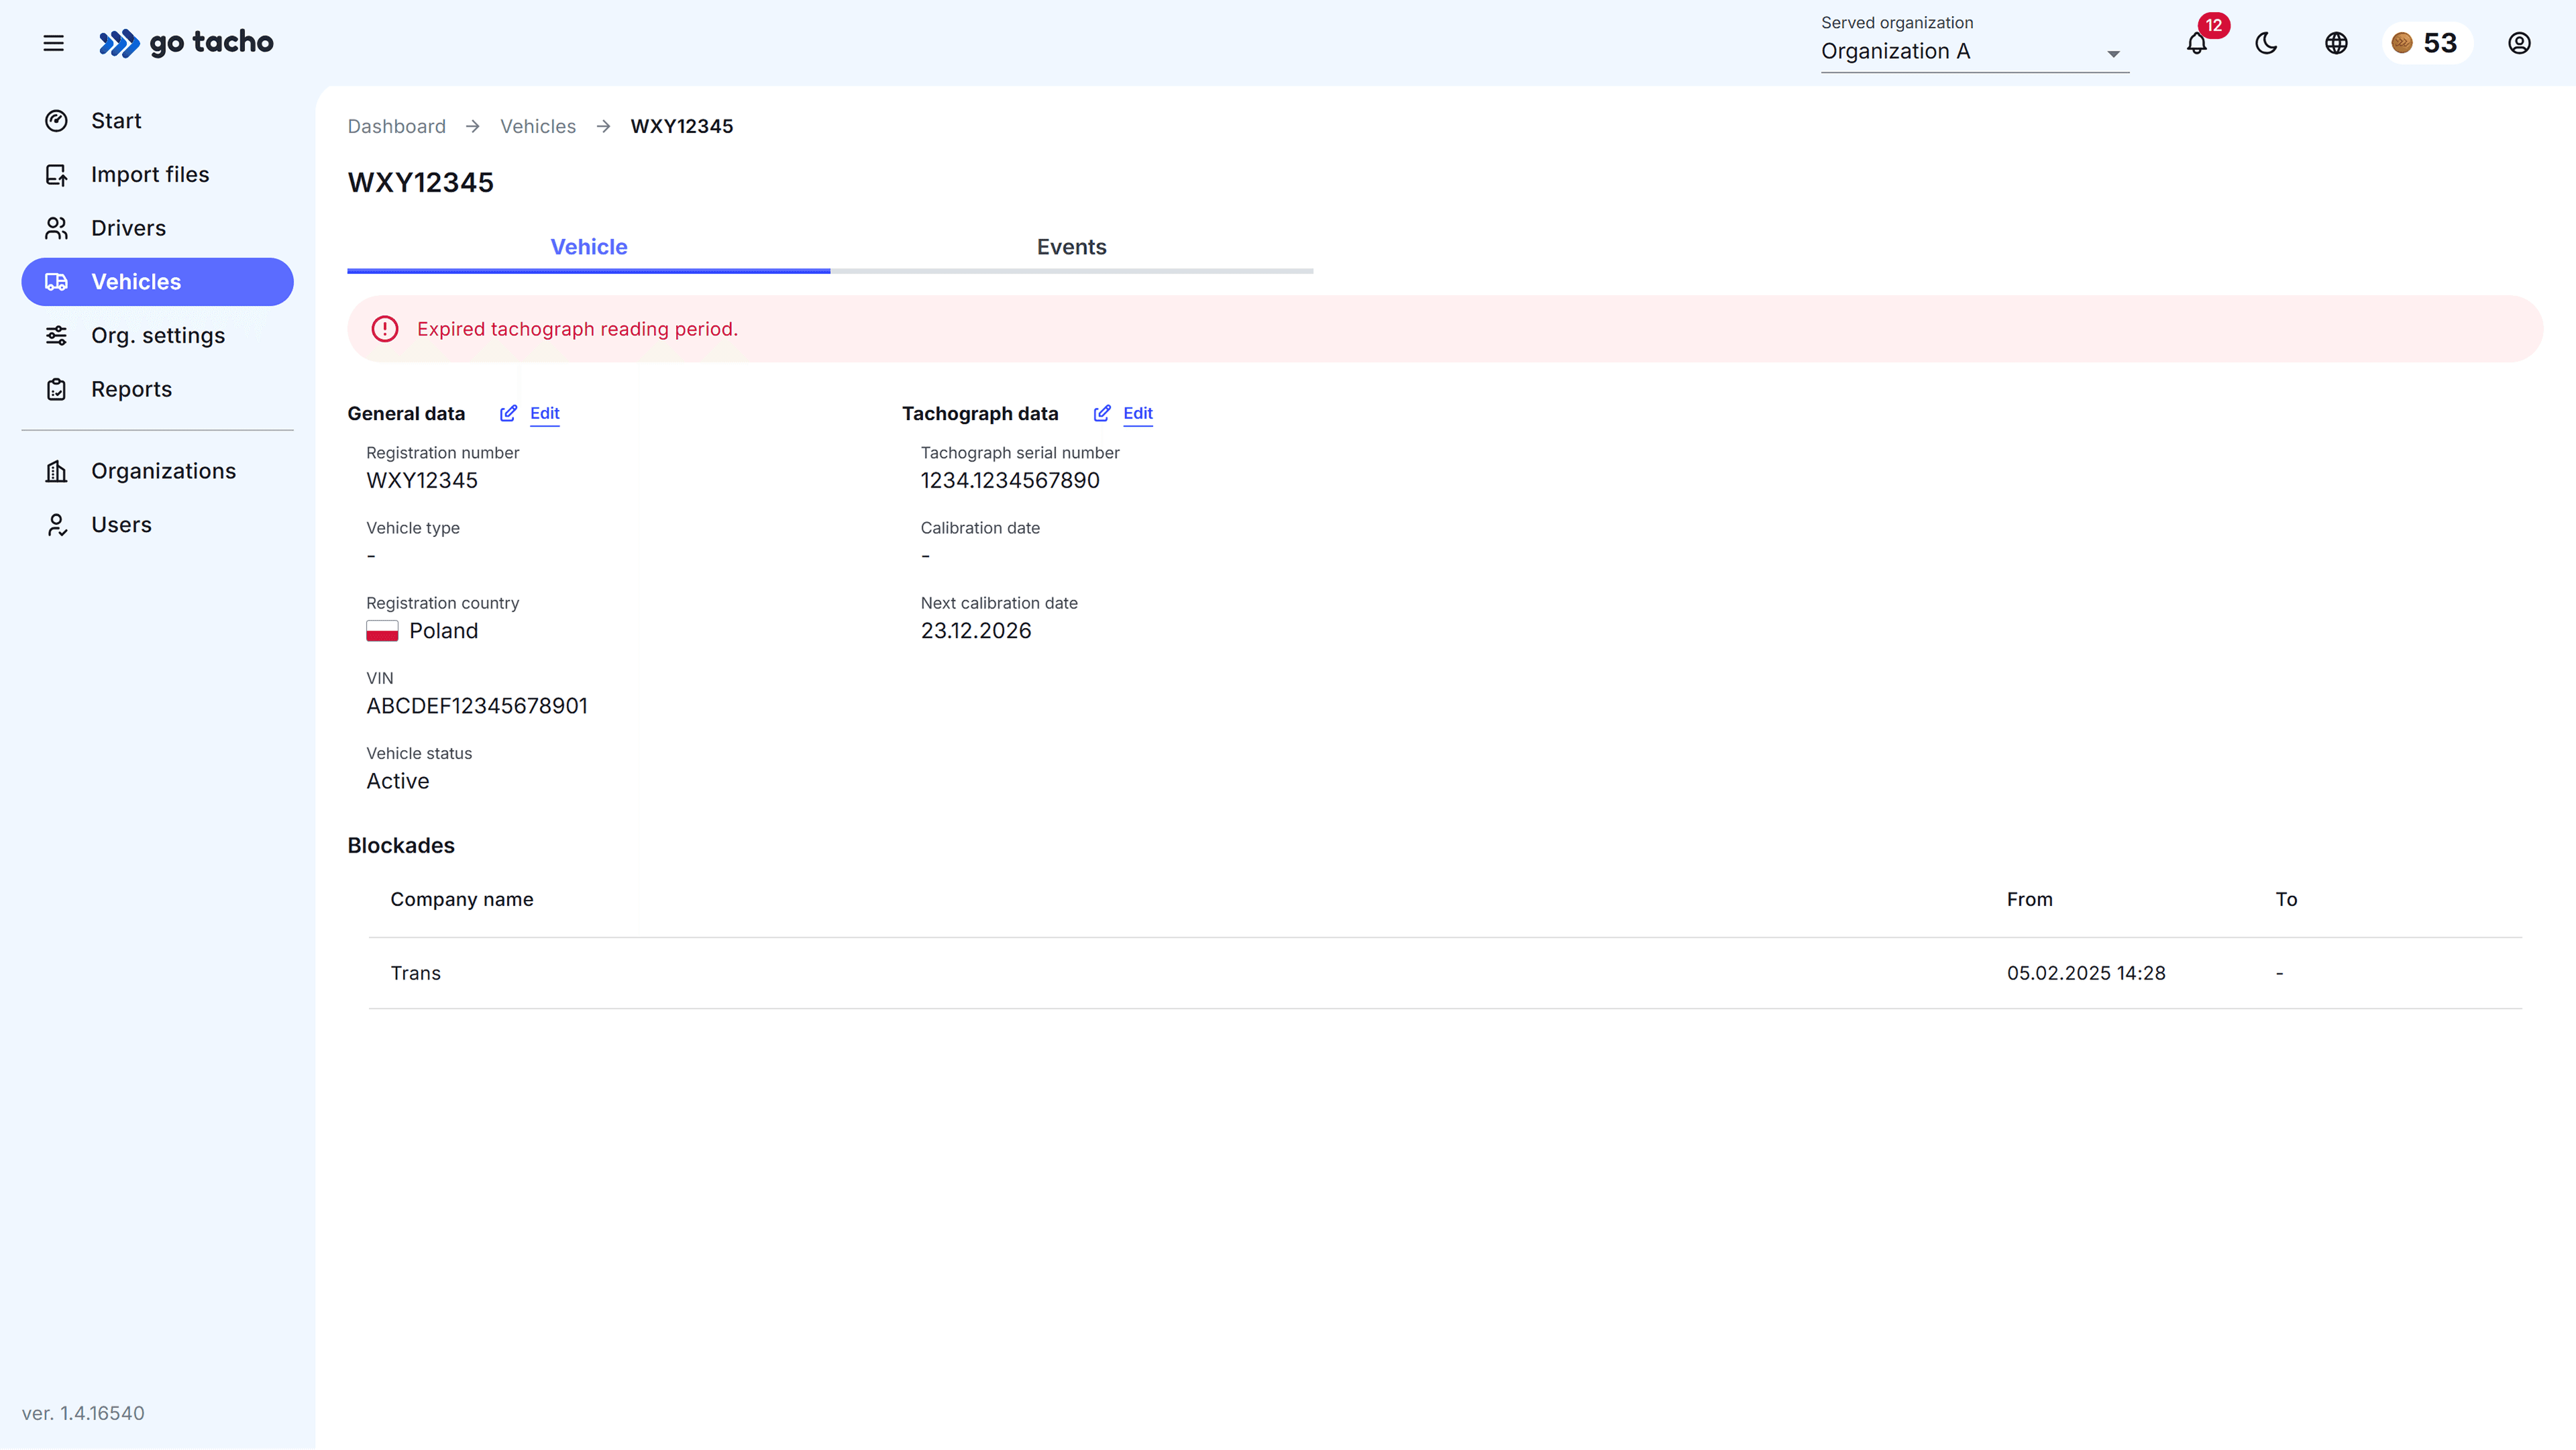Open the hamburger menu icon

pyautogui.click(x=53, y=43)
